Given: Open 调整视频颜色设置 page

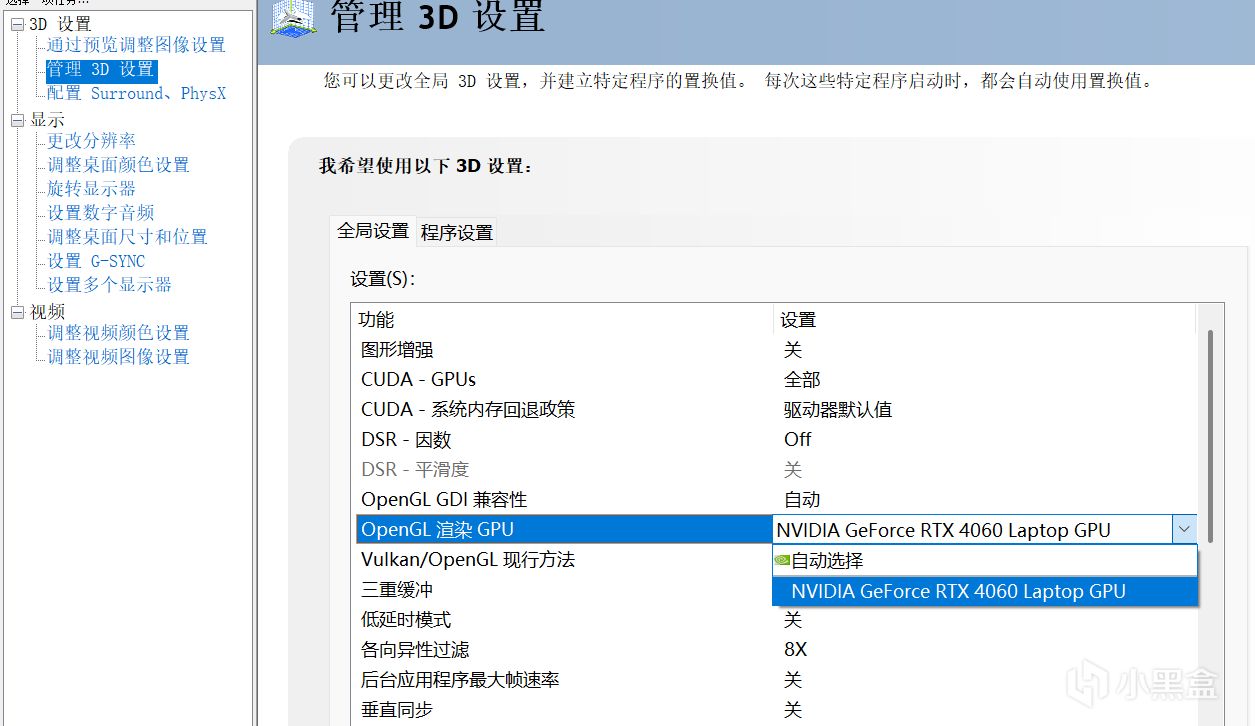Looking at the screenshot, I should coord(118,333).
